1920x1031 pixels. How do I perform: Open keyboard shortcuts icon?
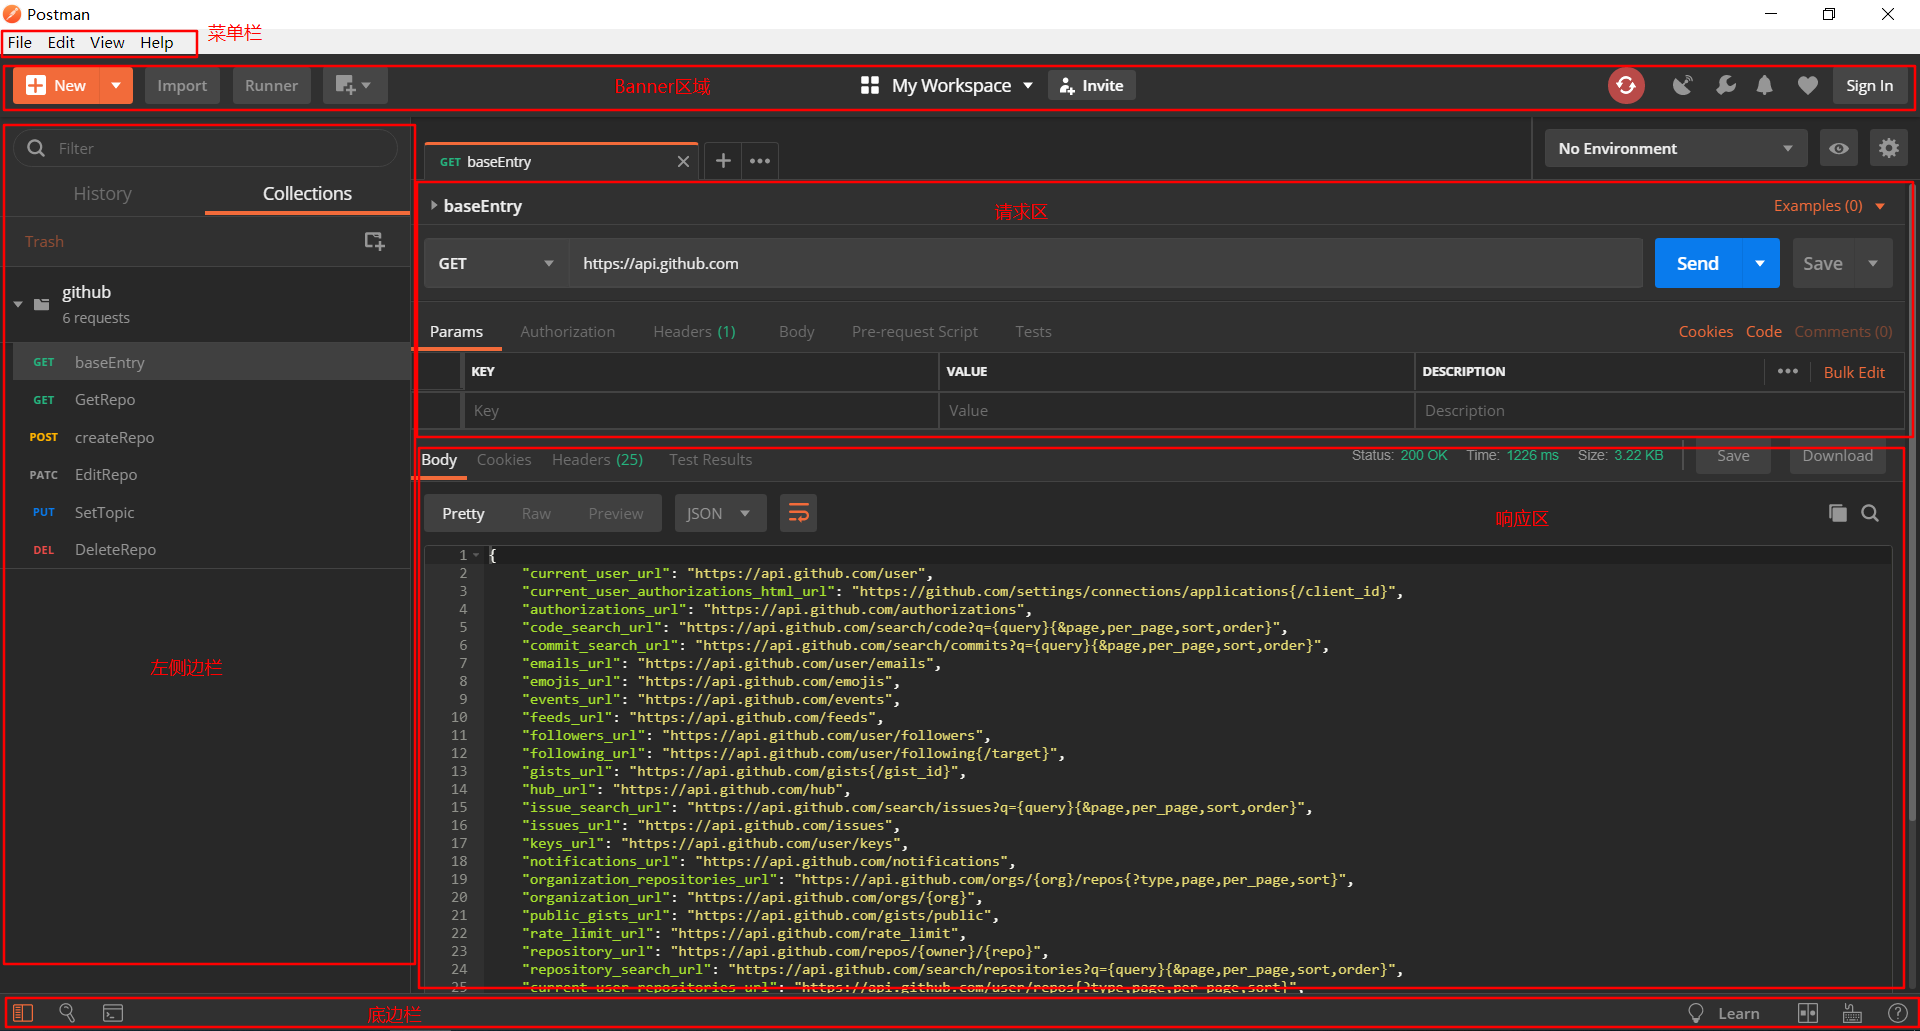pos(1852,1013)
